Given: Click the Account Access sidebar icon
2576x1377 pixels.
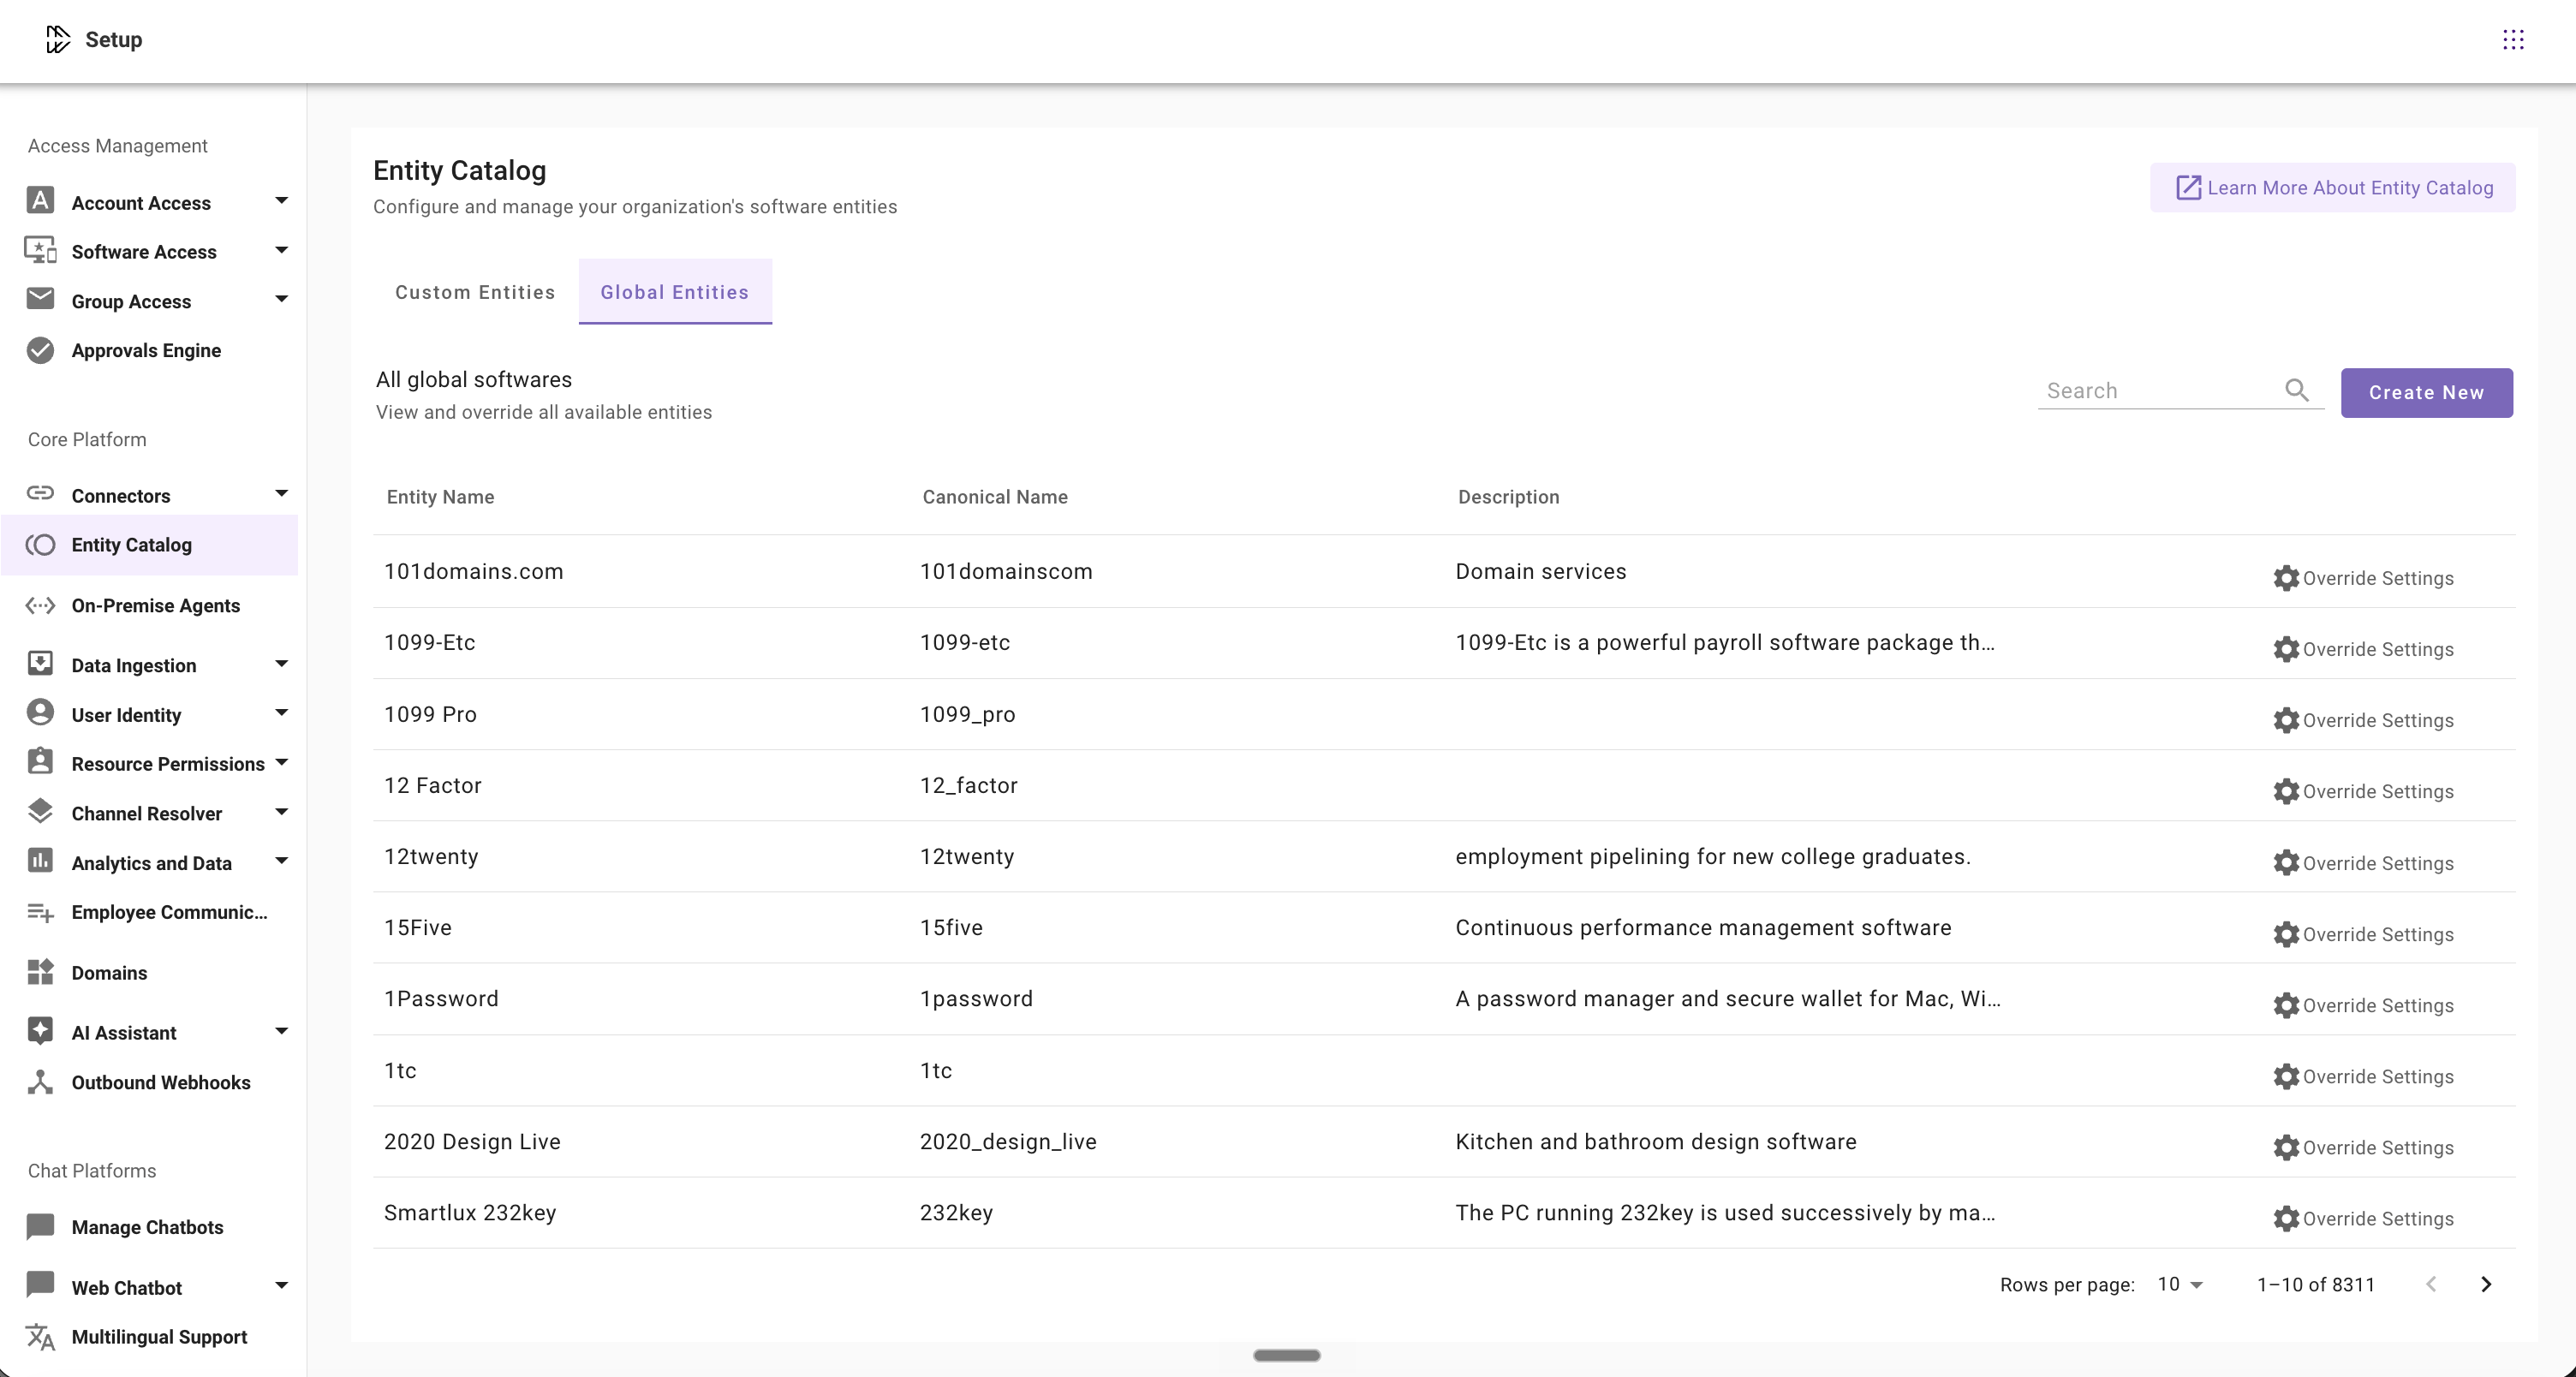Looking at the screenshot, I should [x=40, y=201].
